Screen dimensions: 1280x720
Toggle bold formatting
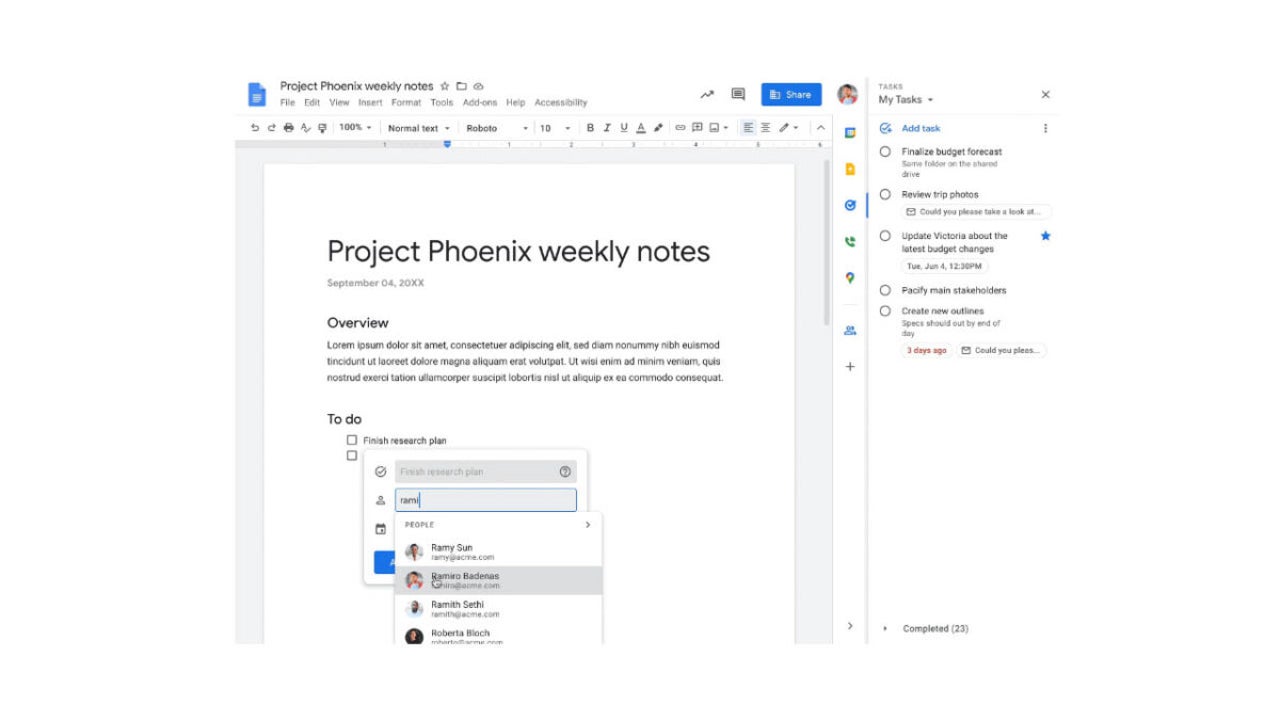pyautogui.click(x=589, y=128)
